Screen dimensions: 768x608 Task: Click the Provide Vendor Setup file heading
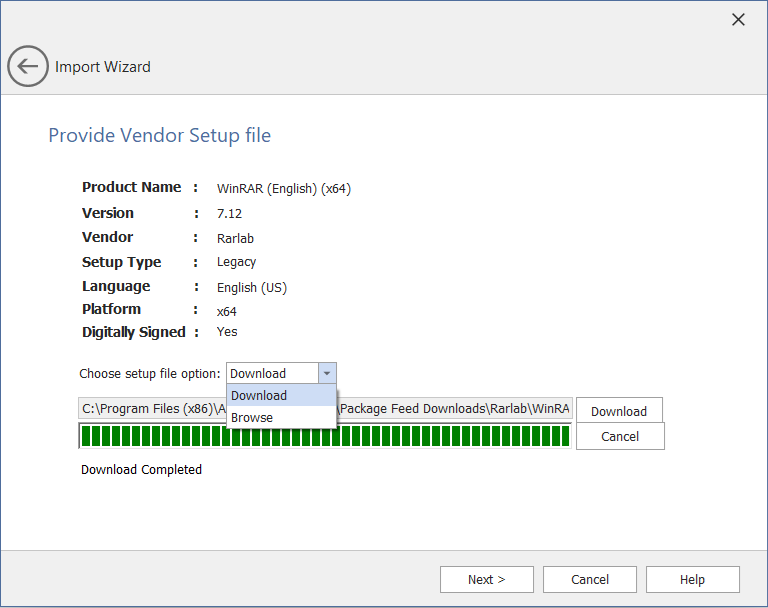click(160, 135)
